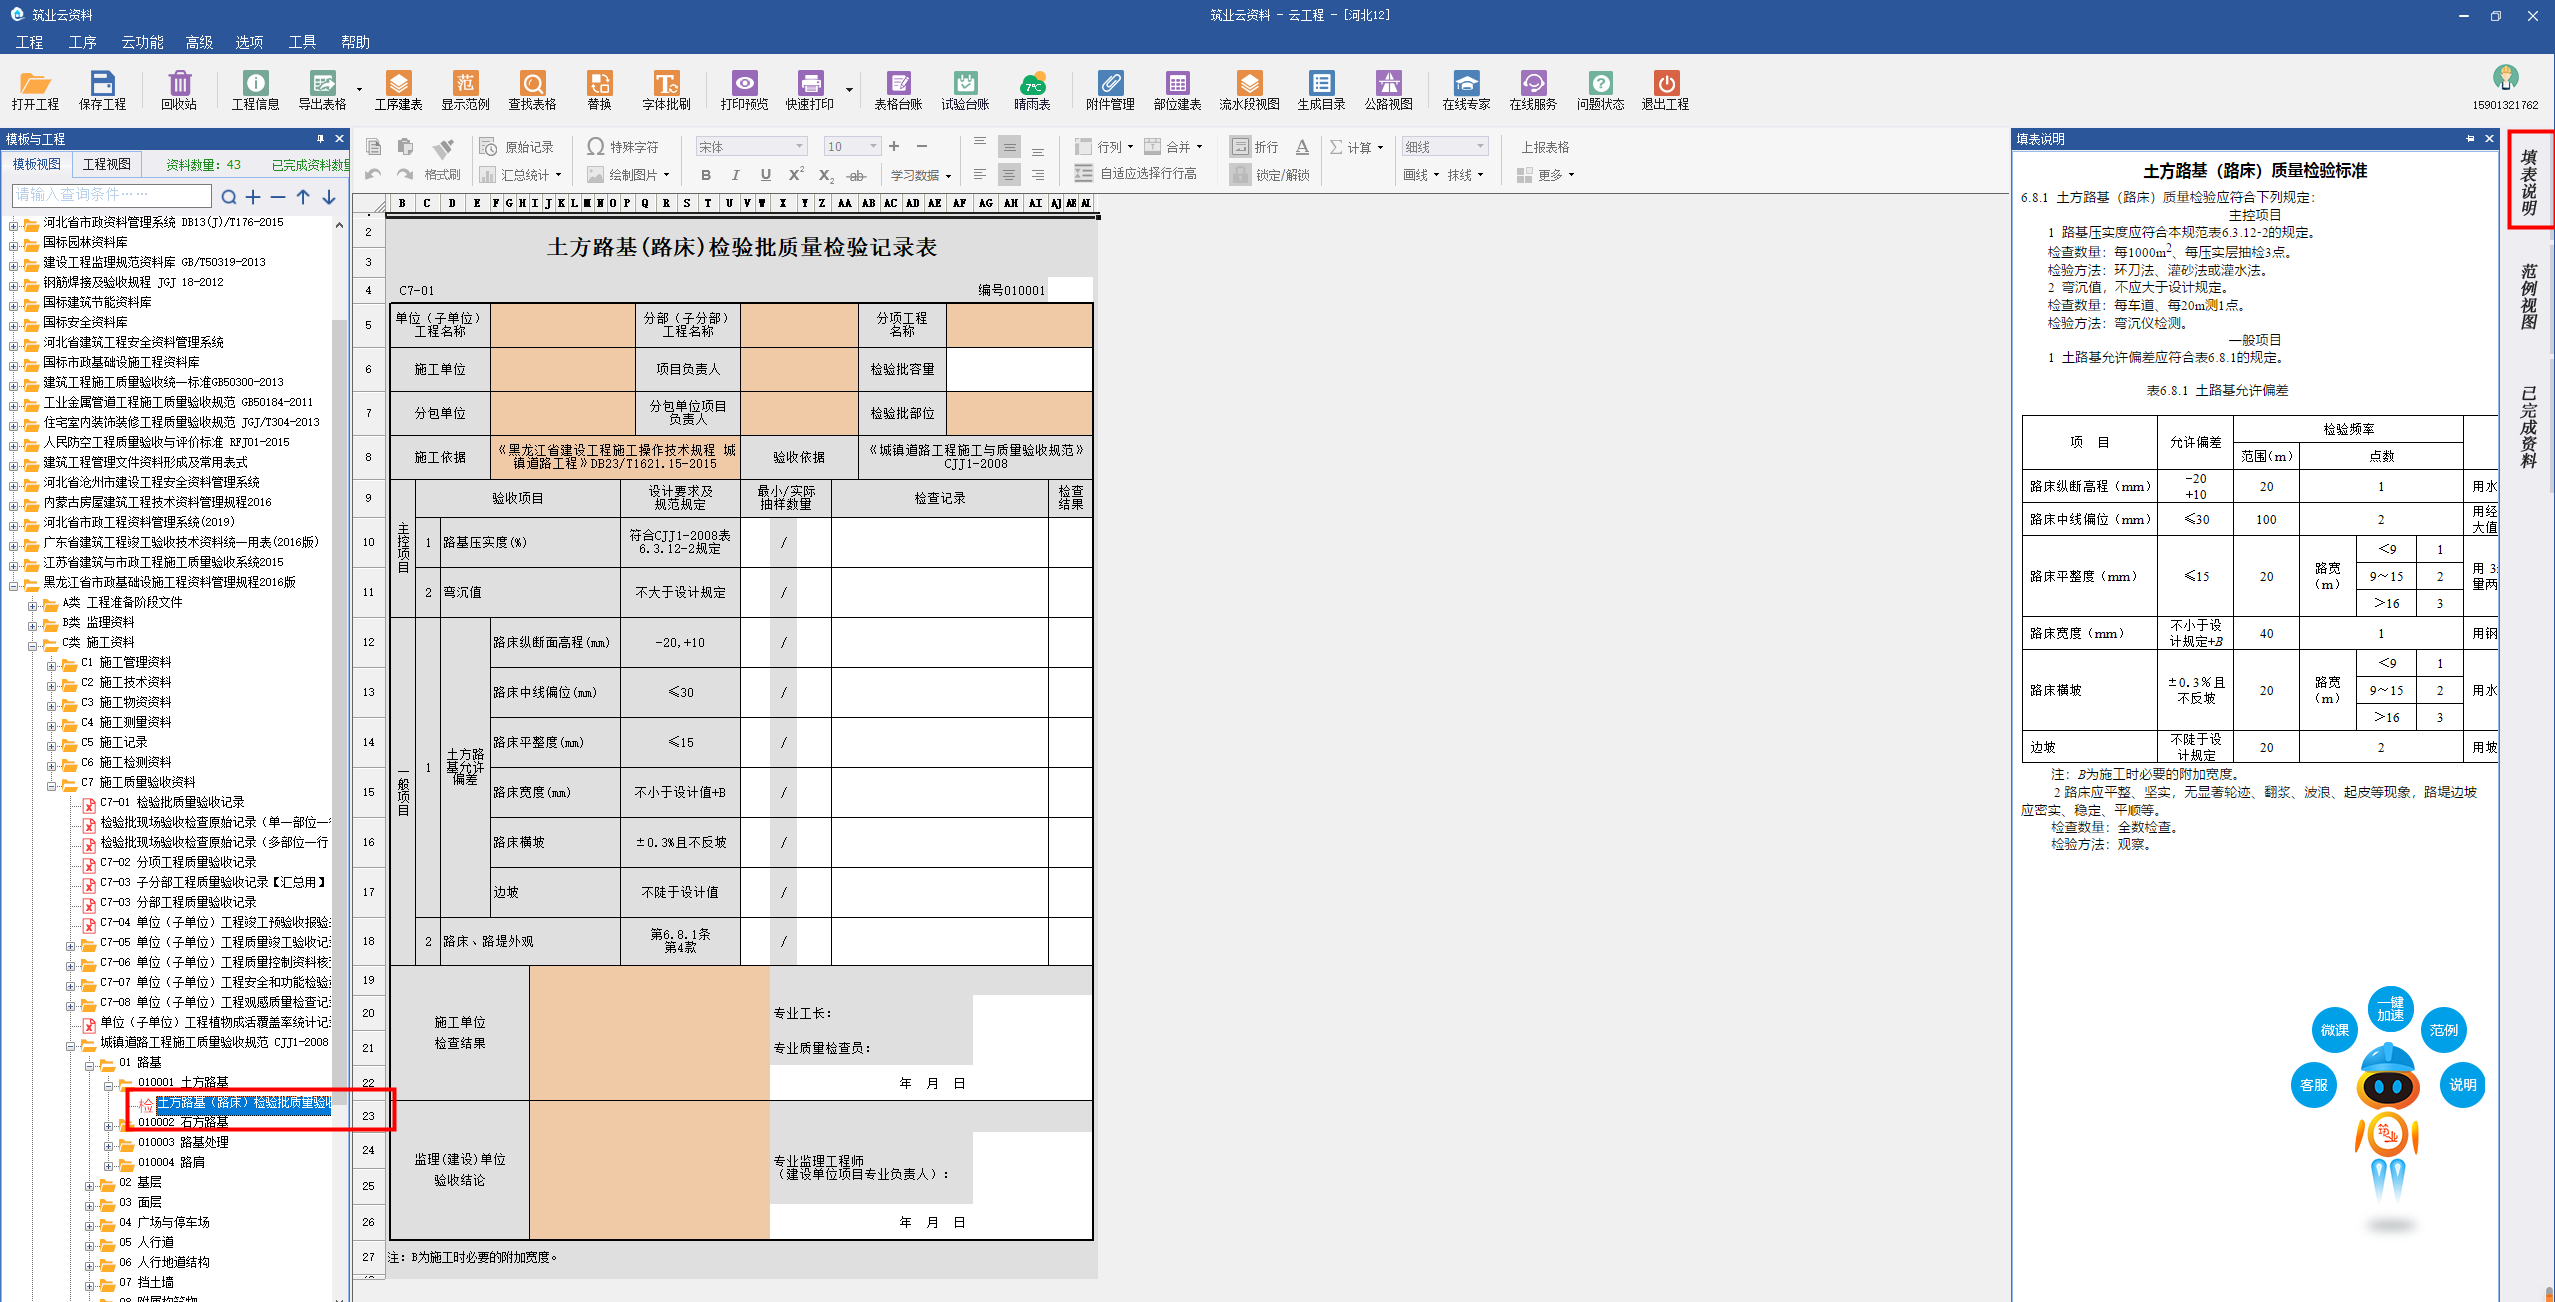Increase font size with plus icon

[894, 147]
